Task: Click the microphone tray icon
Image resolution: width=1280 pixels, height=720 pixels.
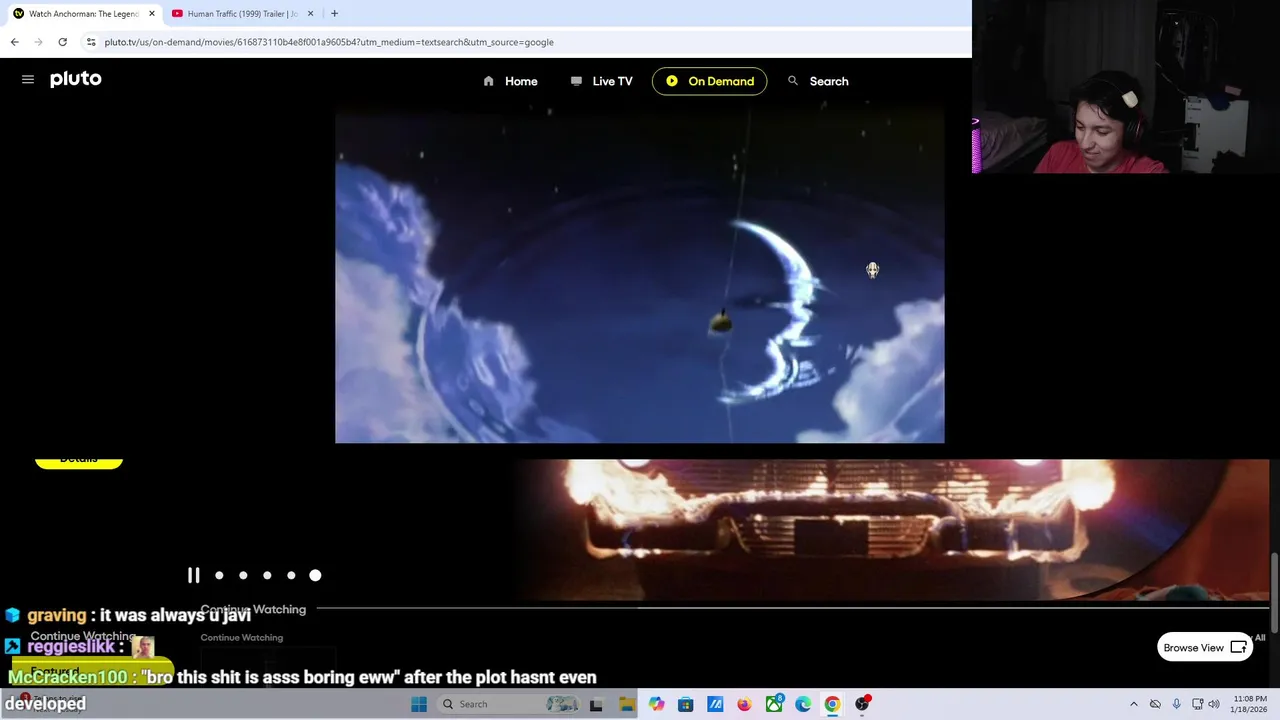Action: click(x=1176, y=704)
